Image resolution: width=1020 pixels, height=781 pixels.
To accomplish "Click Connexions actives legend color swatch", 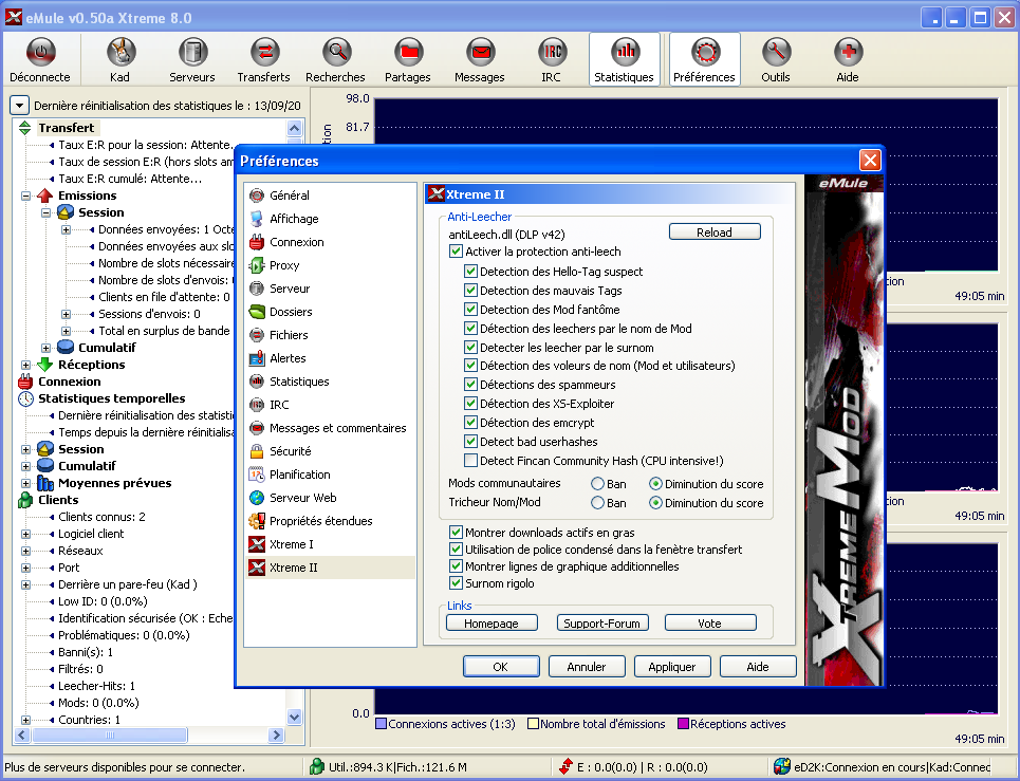I will tap(381, 724).
